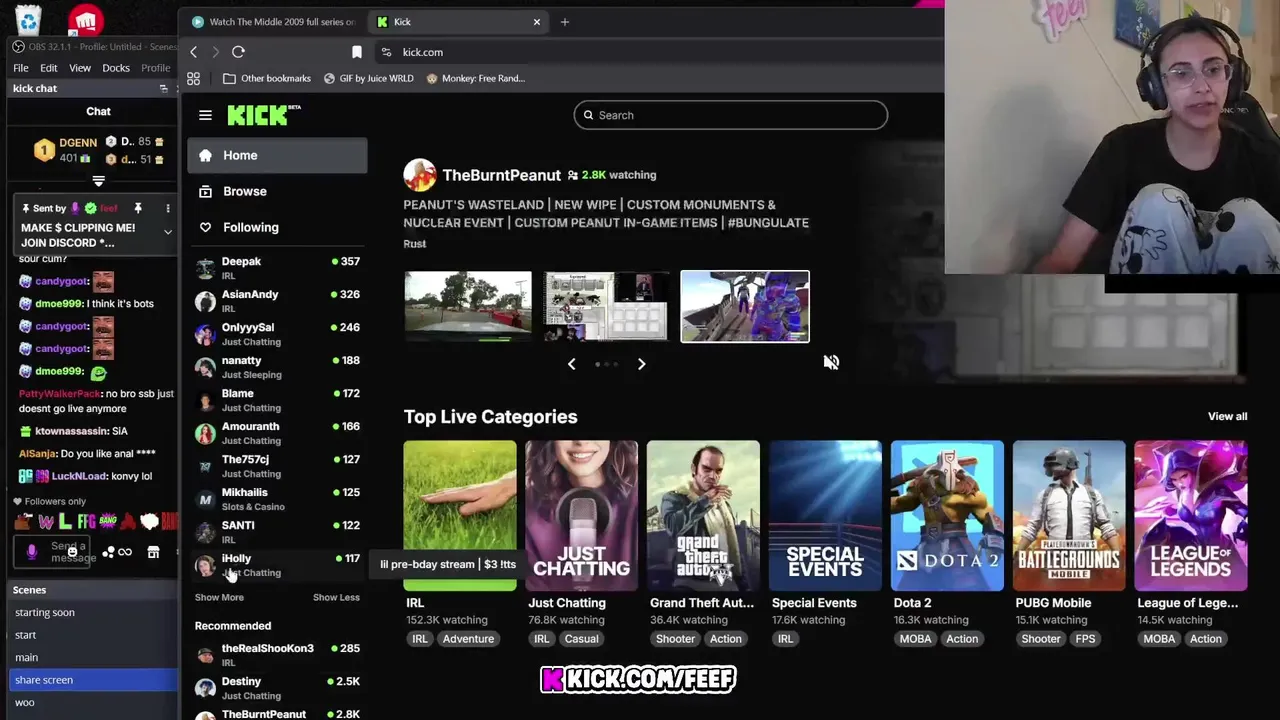Select the IRL category card
The height and width of the screenshot is (720, 1280).
pos(460,515)
